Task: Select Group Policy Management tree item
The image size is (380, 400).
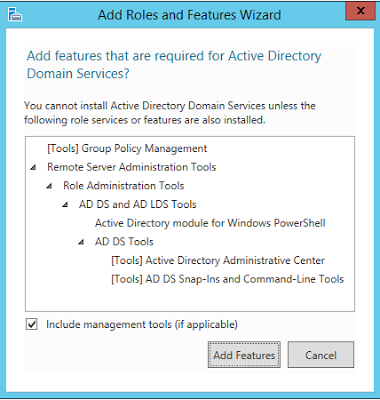Action: pos(127,148)
